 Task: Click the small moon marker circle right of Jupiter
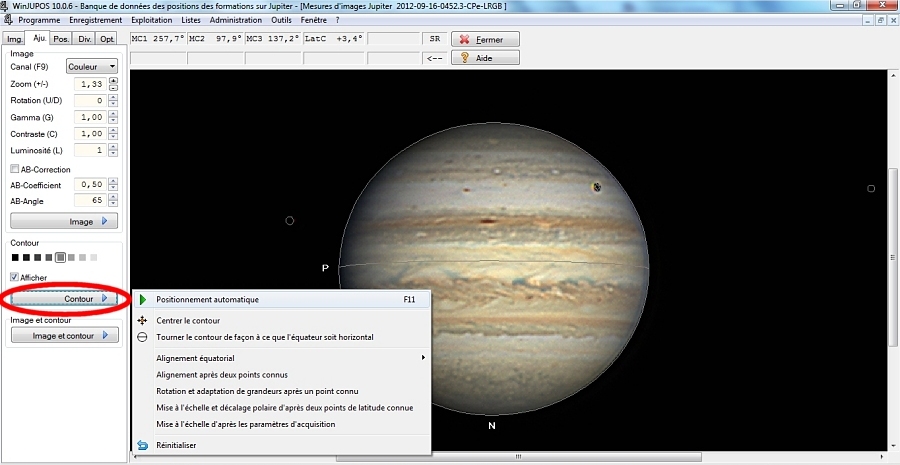(871, 188)
